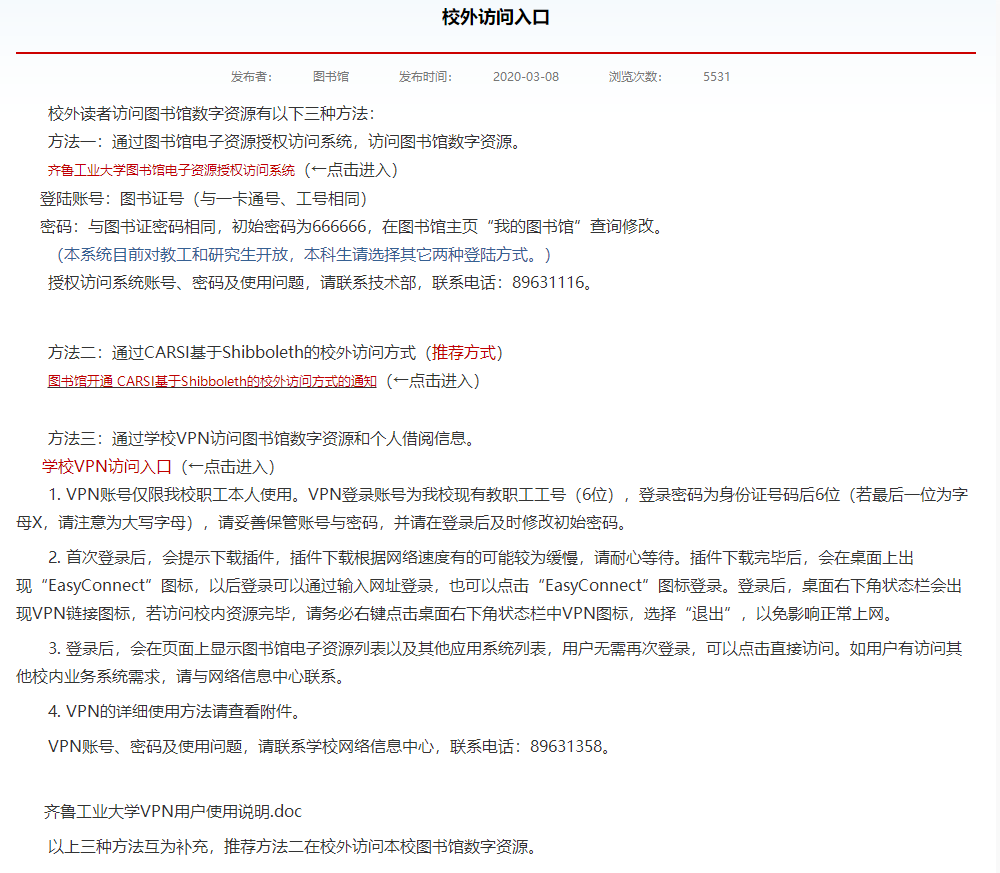Open the CARSI基于Shibboleth校外访问方式的通知 link

pyautogui.click(x=212, y=381)
